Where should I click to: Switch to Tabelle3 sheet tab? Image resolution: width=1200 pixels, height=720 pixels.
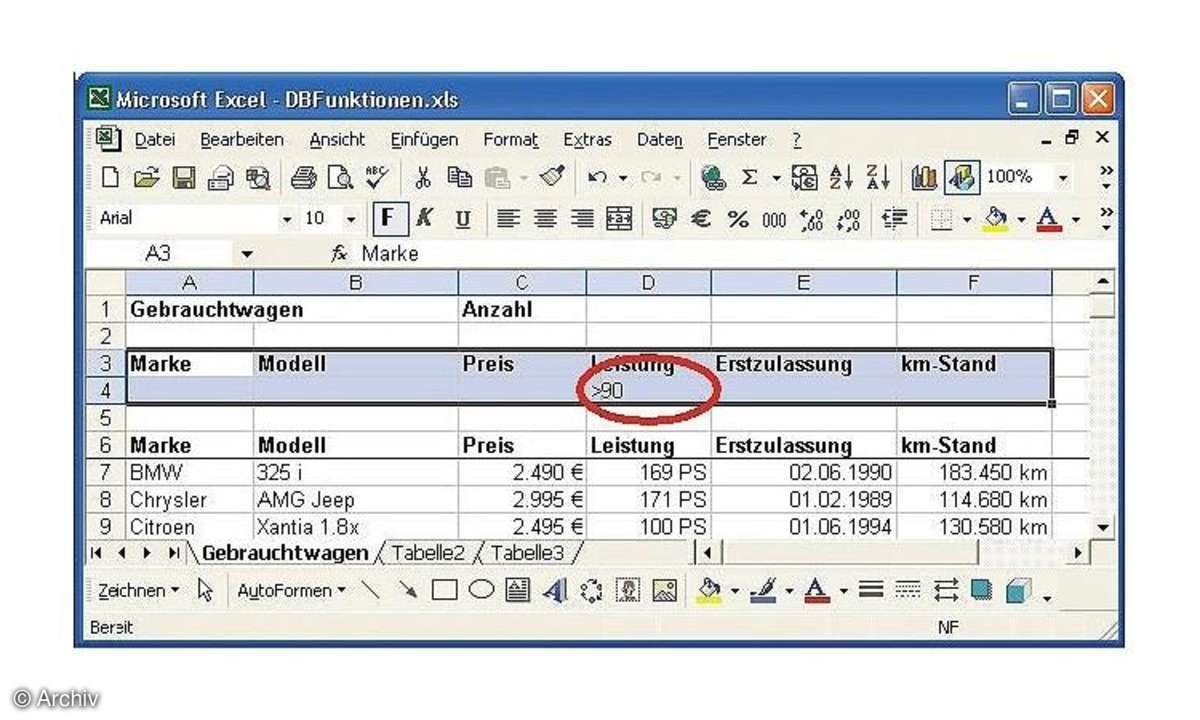click(527, 553)
